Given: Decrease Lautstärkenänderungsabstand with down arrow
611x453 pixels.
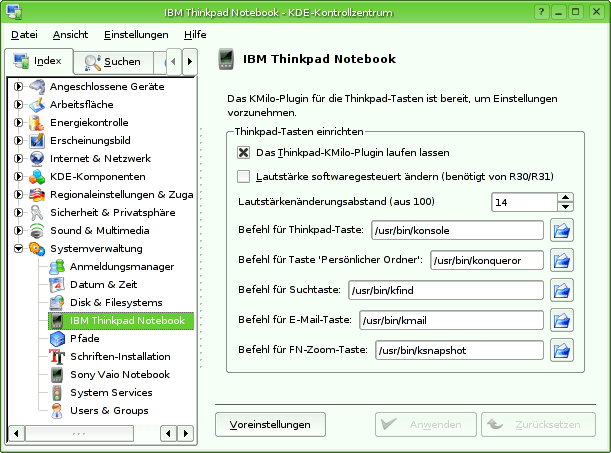Looking at the screenshot, I should pos(565,207).
